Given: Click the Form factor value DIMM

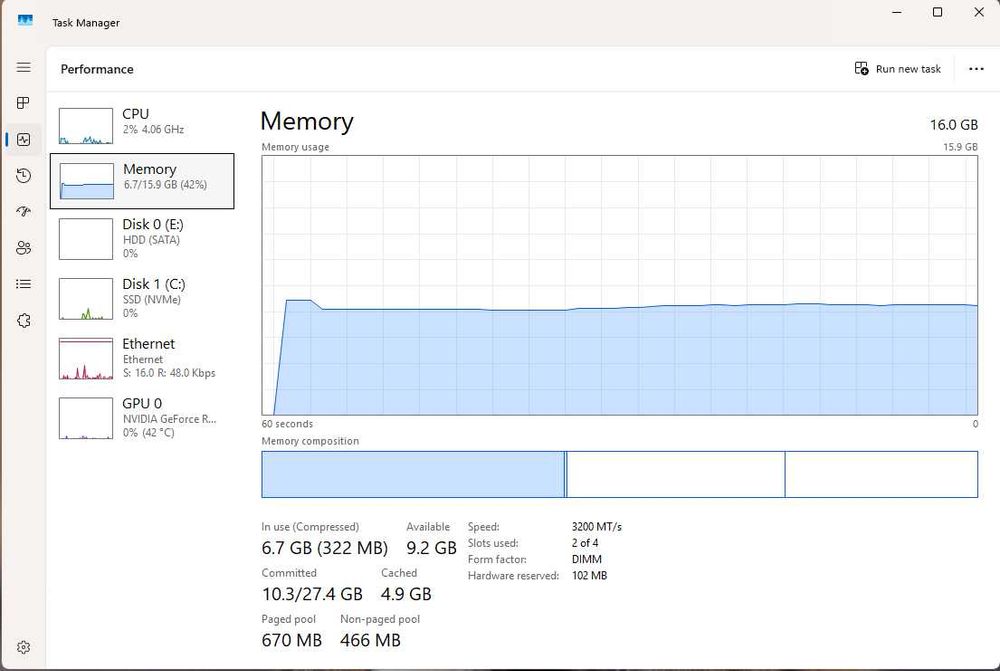Looking at the screenshot, I should click(x=586, y=559).
